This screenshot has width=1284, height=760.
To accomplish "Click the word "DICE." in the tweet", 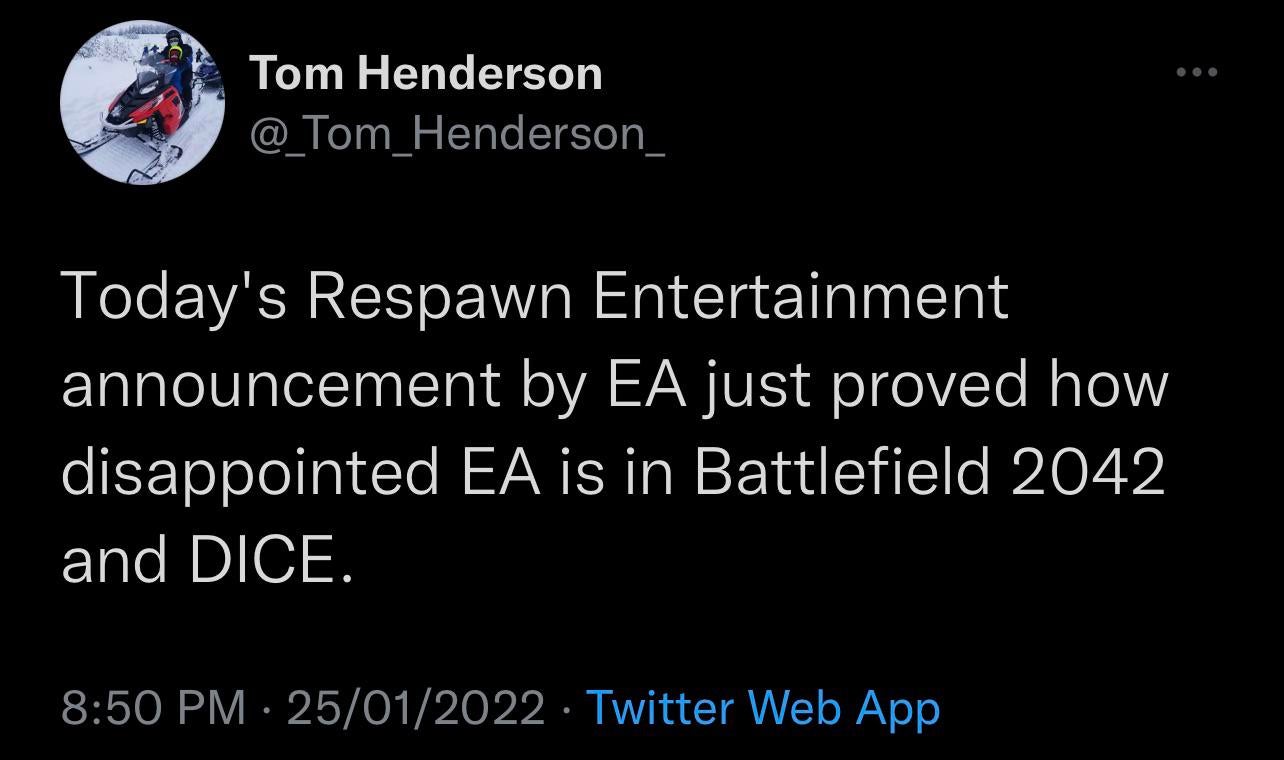I will tap(271, 558).
